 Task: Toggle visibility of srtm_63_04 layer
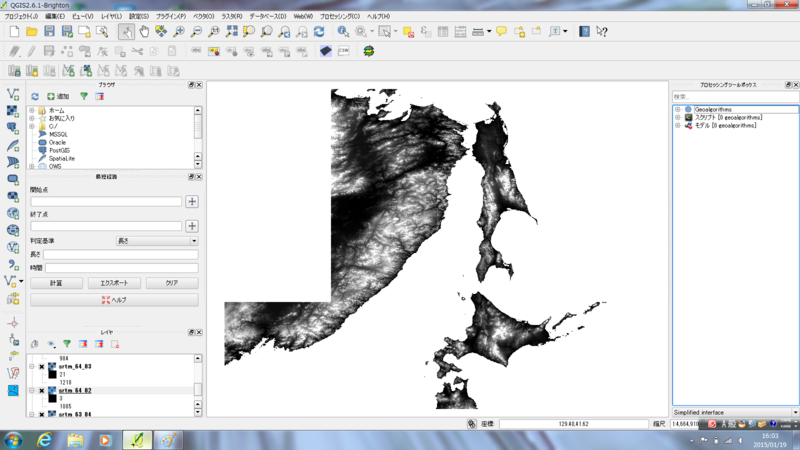click(x=42, y=414)
